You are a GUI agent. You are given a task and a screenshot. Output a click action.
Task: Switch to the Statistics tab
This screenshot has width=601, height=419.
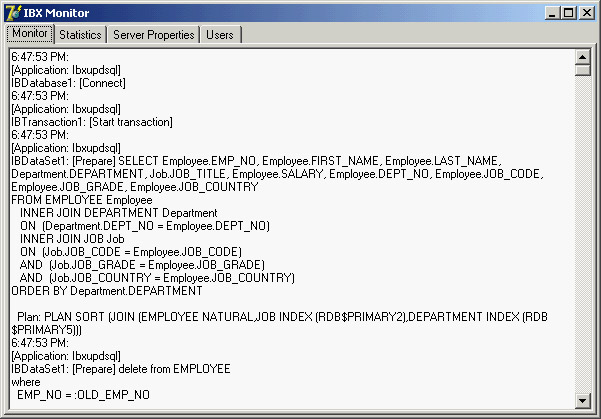coord(79,34)
